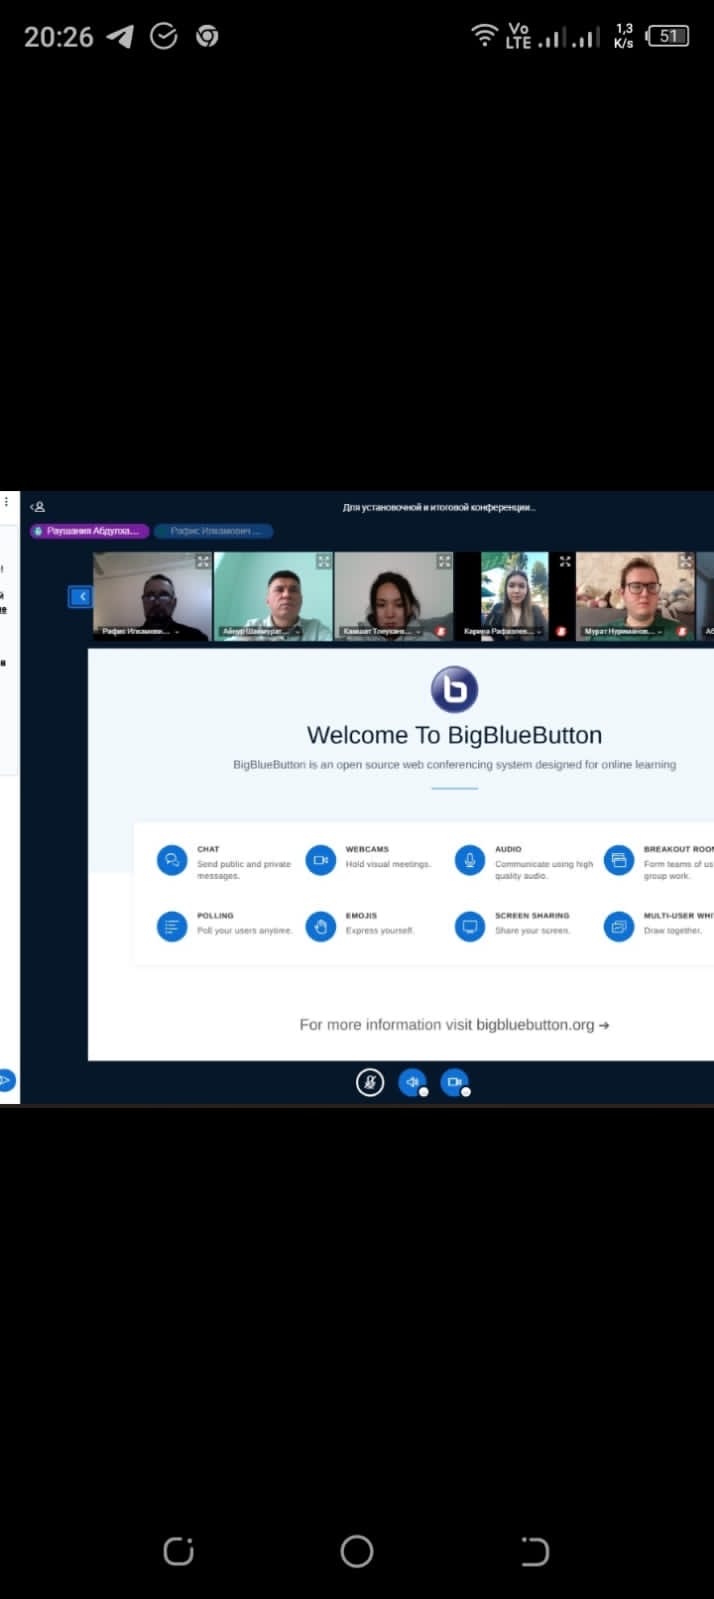Click the Polling feature icon
Screen dimensions: 714x1599
(172, 926)
